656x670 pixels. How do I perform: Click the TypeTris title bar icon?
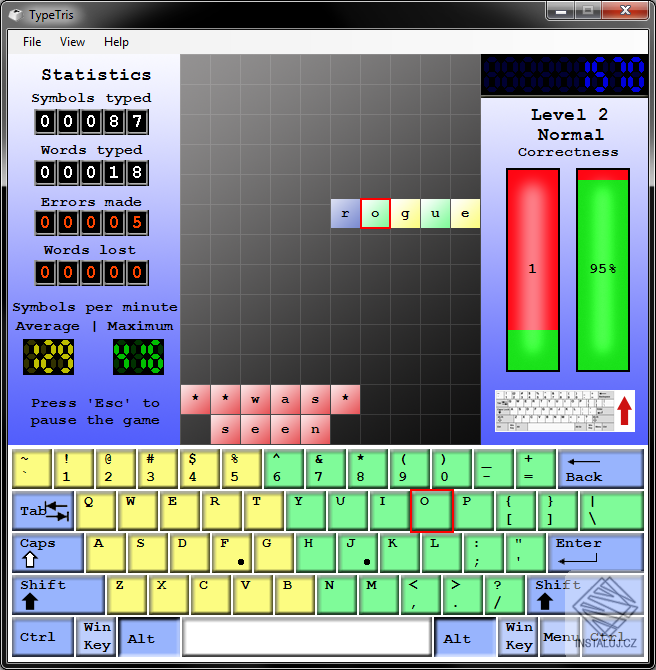[16, 15]
